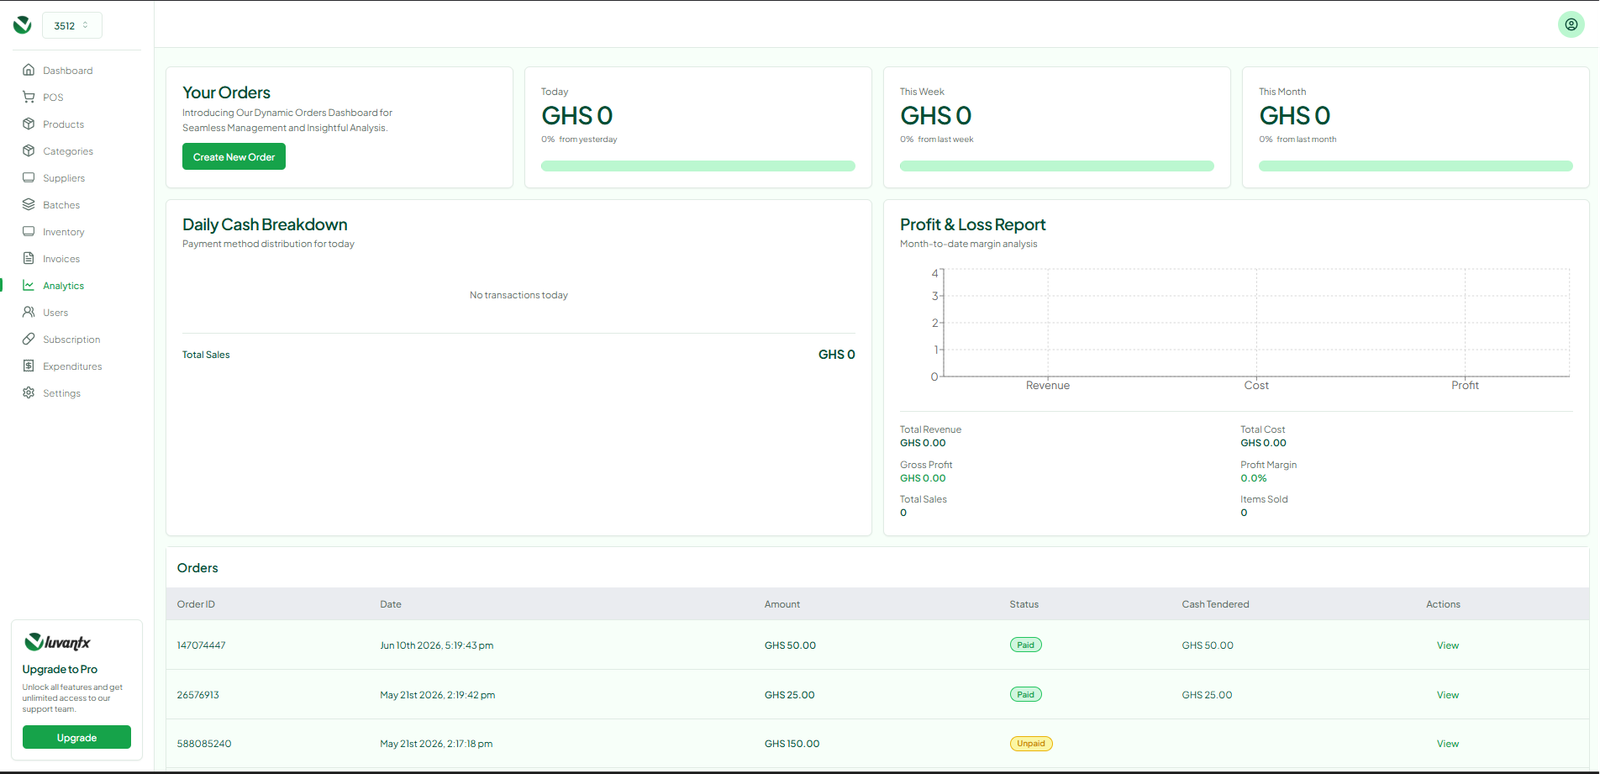Viewport: 1600px width, 774px height.
Task: Click the Inventory icon in sidebar
Action: pyautogui.click(x=29, y=232)
